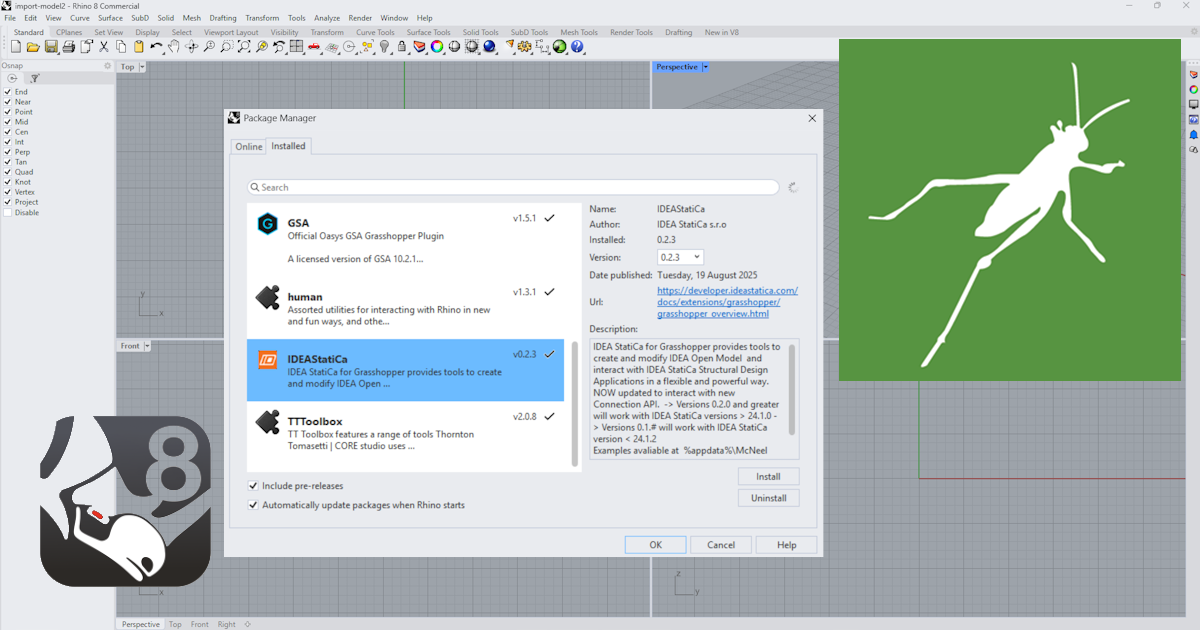Open the Osnap panel settings gear

[x=107, y=65]
